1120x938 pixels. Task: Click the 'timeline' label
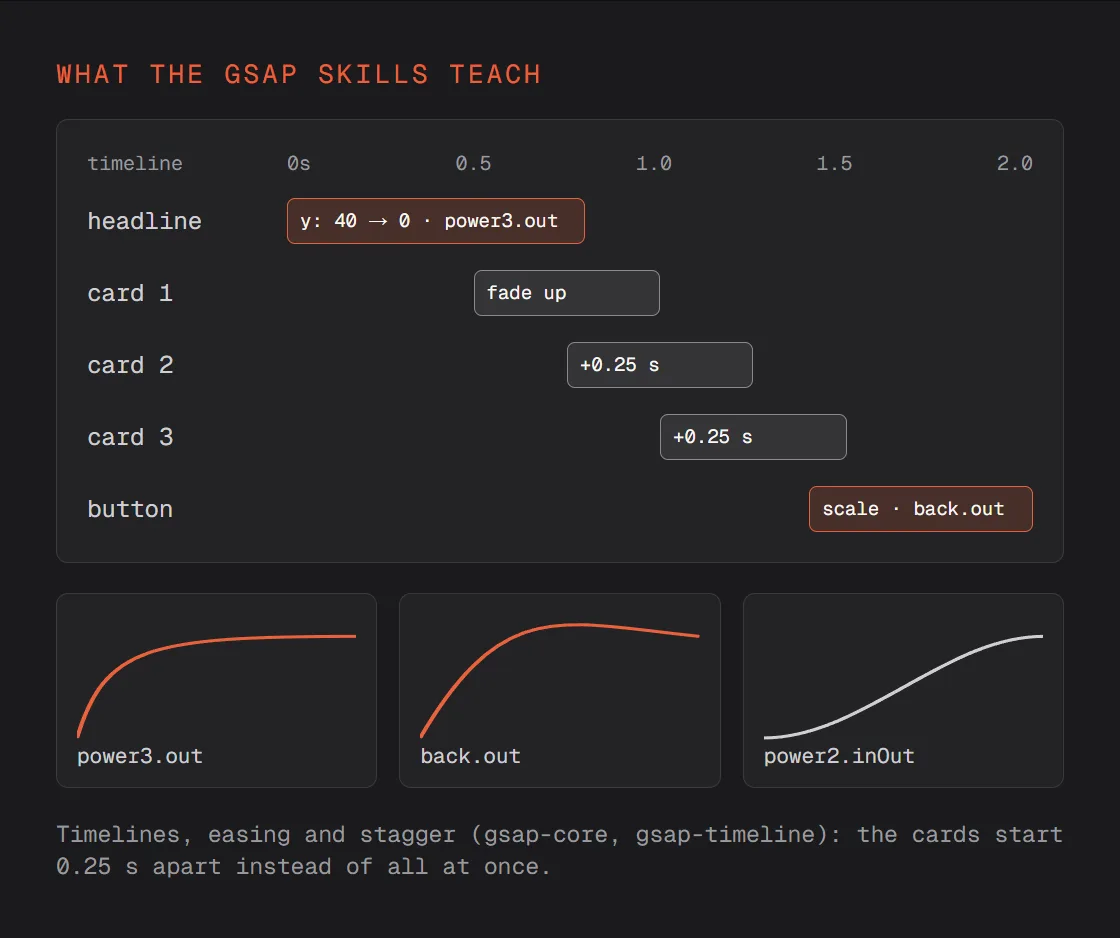click(135, 164)
